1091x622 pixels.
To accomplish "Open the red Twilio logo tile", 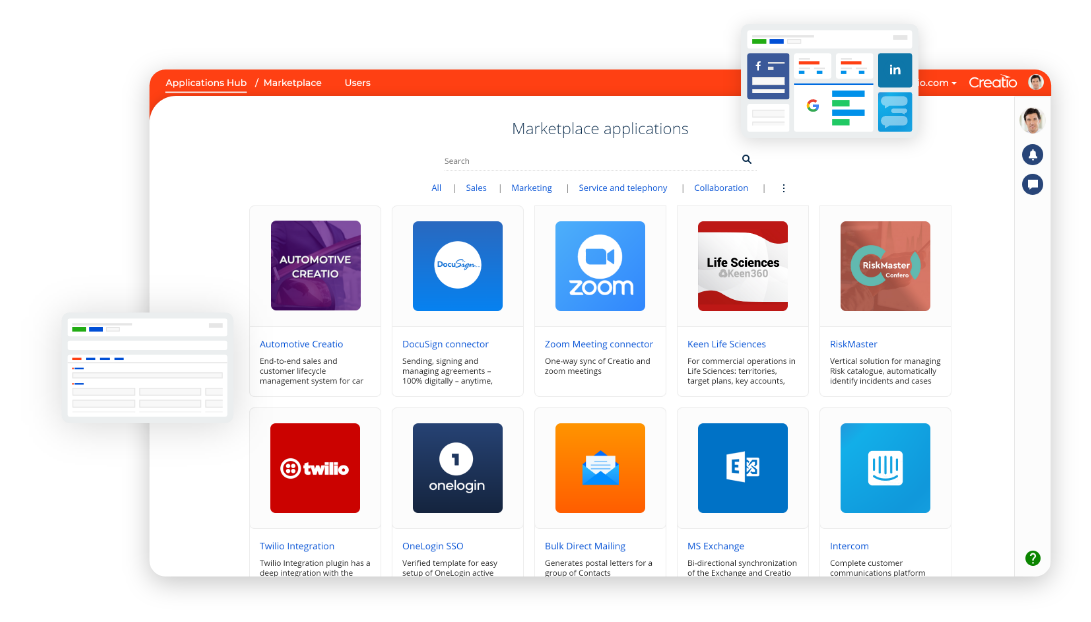I will (x=315, y=468).
